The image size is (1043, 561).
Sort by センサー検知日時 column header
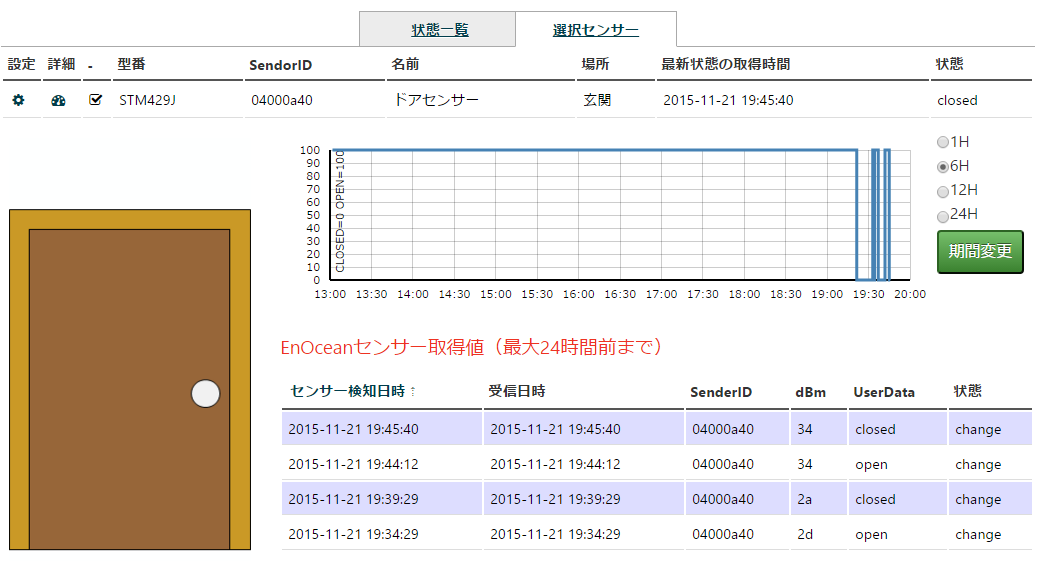click(x=348, y=391)
